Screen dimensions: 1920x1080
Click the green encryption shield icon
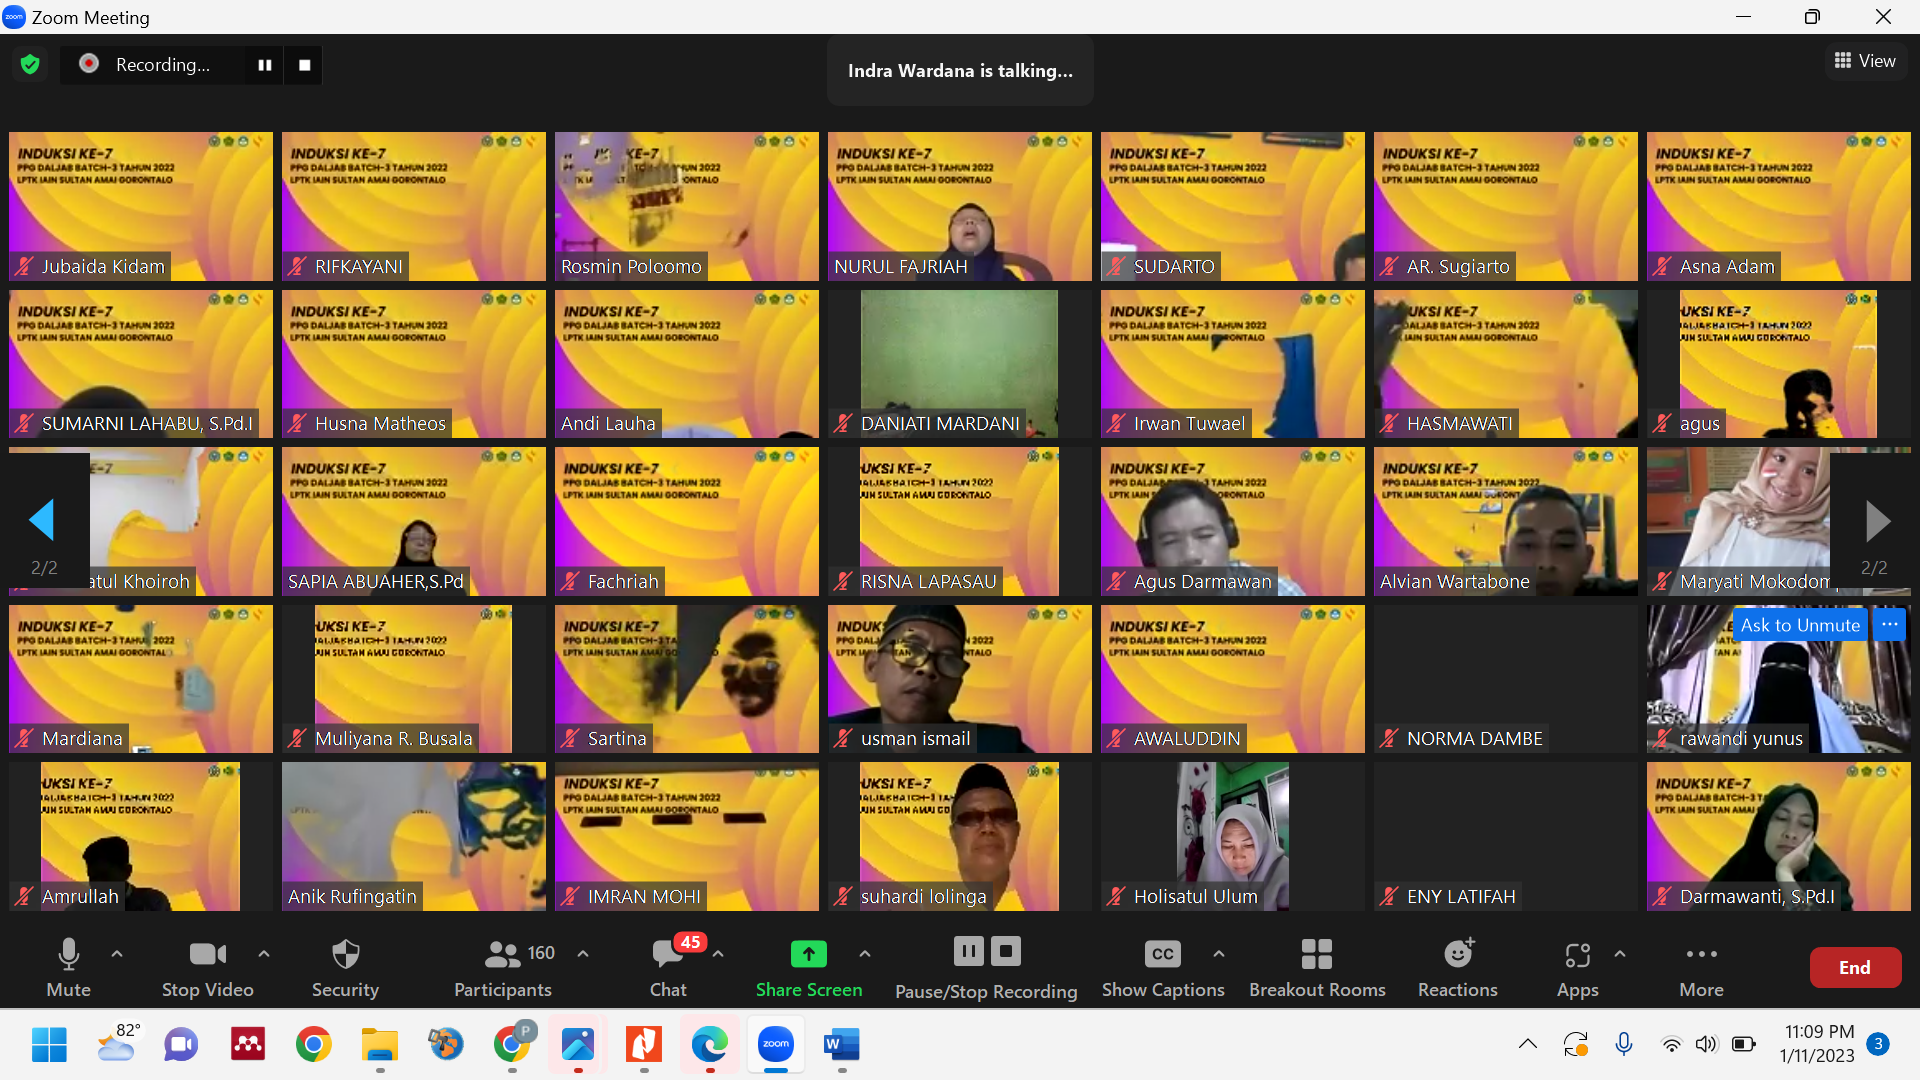[30, 65]
